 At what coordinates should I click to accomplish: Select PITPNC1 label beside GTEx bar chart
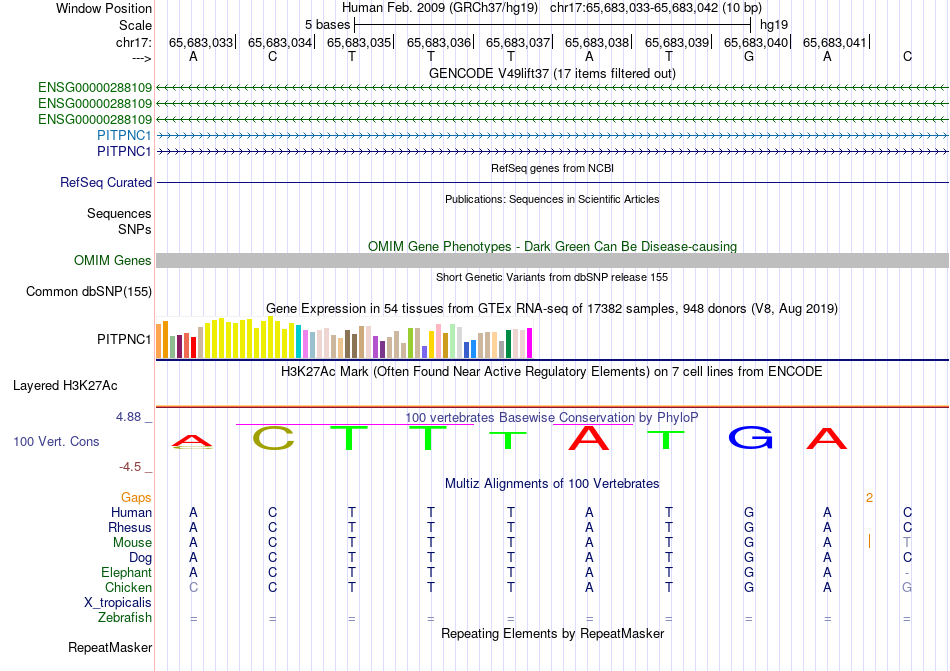point(124,339)
